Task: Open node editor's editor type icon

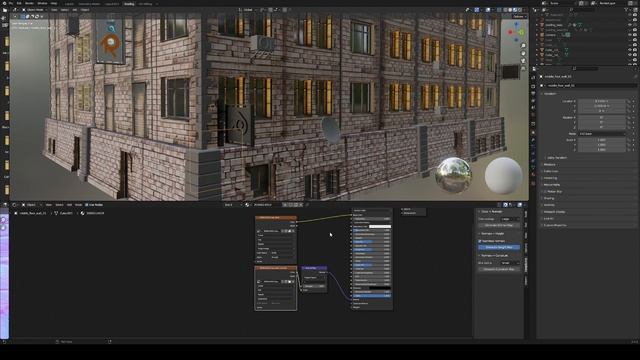Action: point(15,205)
